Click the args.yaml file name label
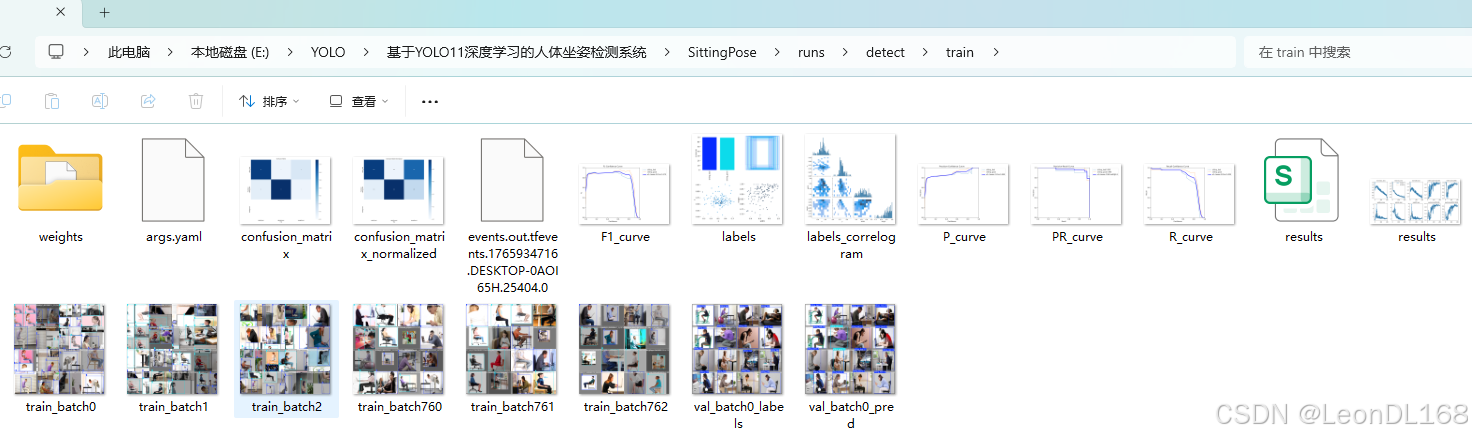This screenshot has height=440, width=1472. (x=173, y=237)
